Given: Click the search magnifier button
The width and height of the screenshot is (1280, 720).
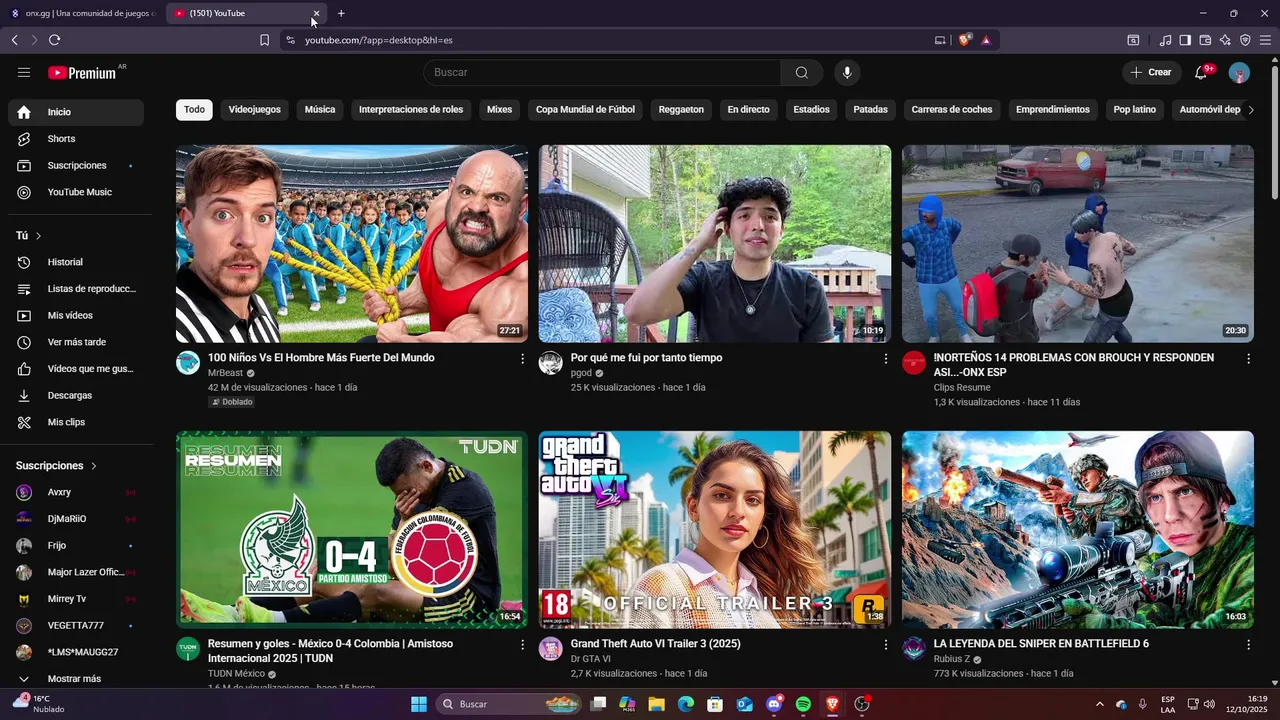Looking at the screenshot, I should tap(802, 72).
